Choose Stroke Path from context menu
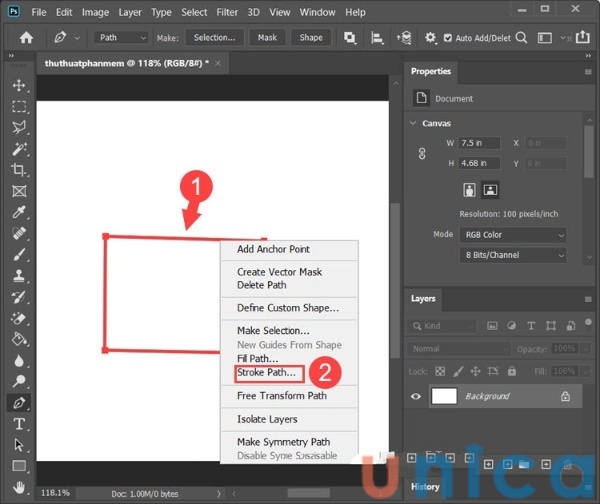The height and width of the screenshot is (504, 600). pos(266,373)
